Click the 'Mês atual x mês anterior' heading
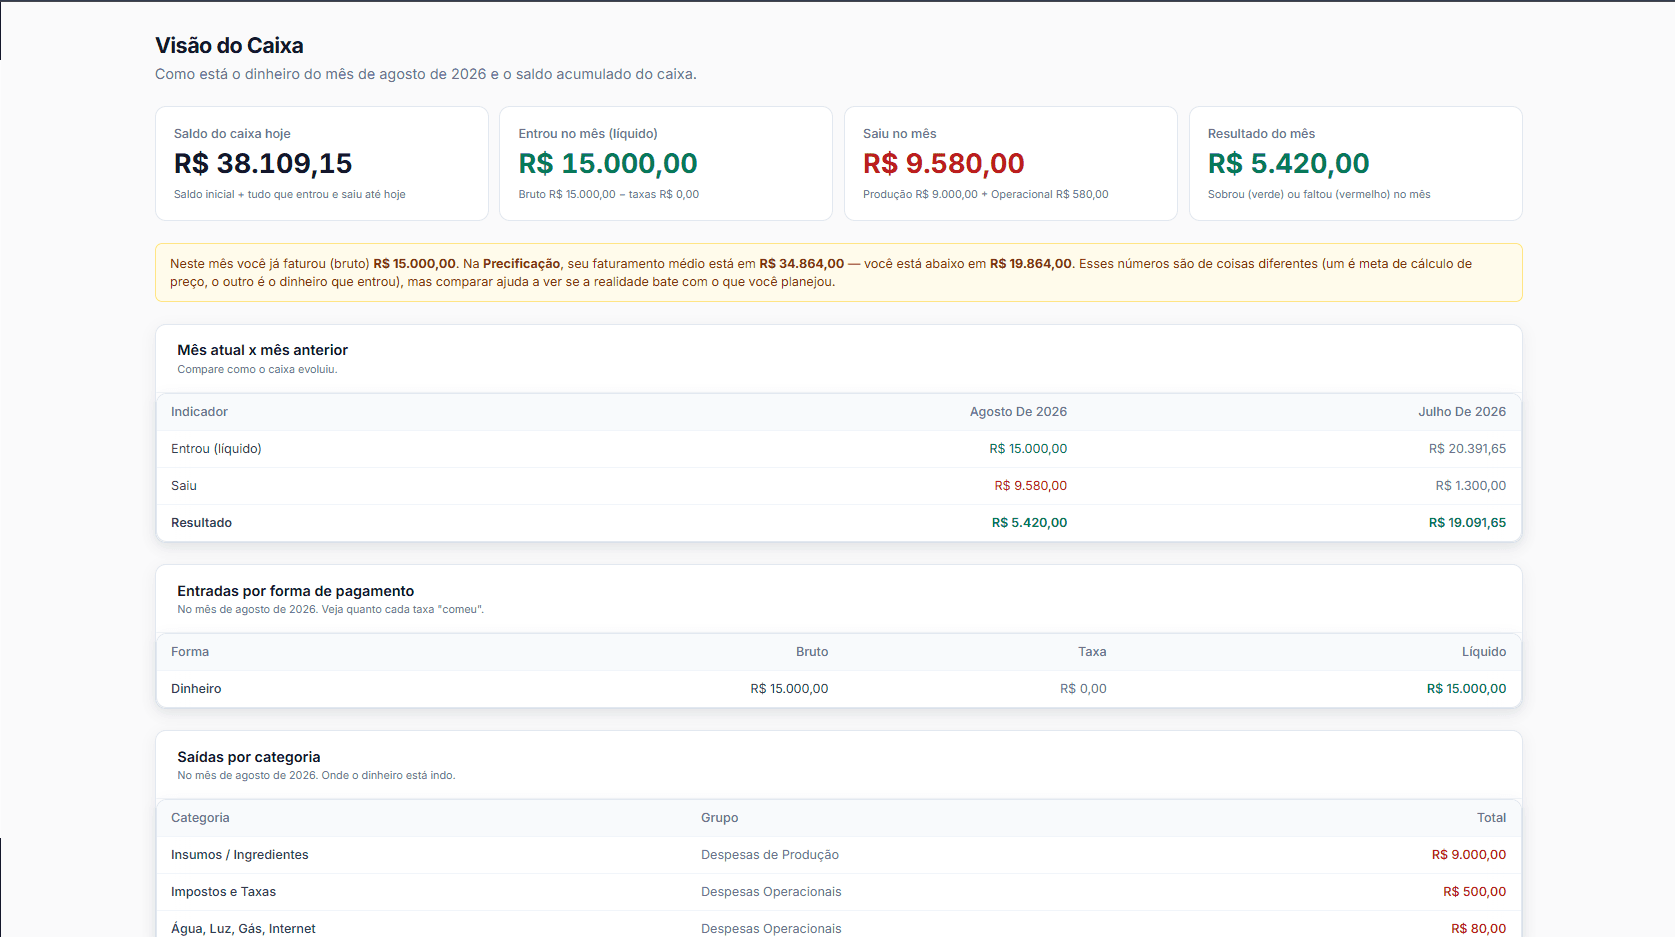Screen dimensions: 1675x937 pos(263,350)
